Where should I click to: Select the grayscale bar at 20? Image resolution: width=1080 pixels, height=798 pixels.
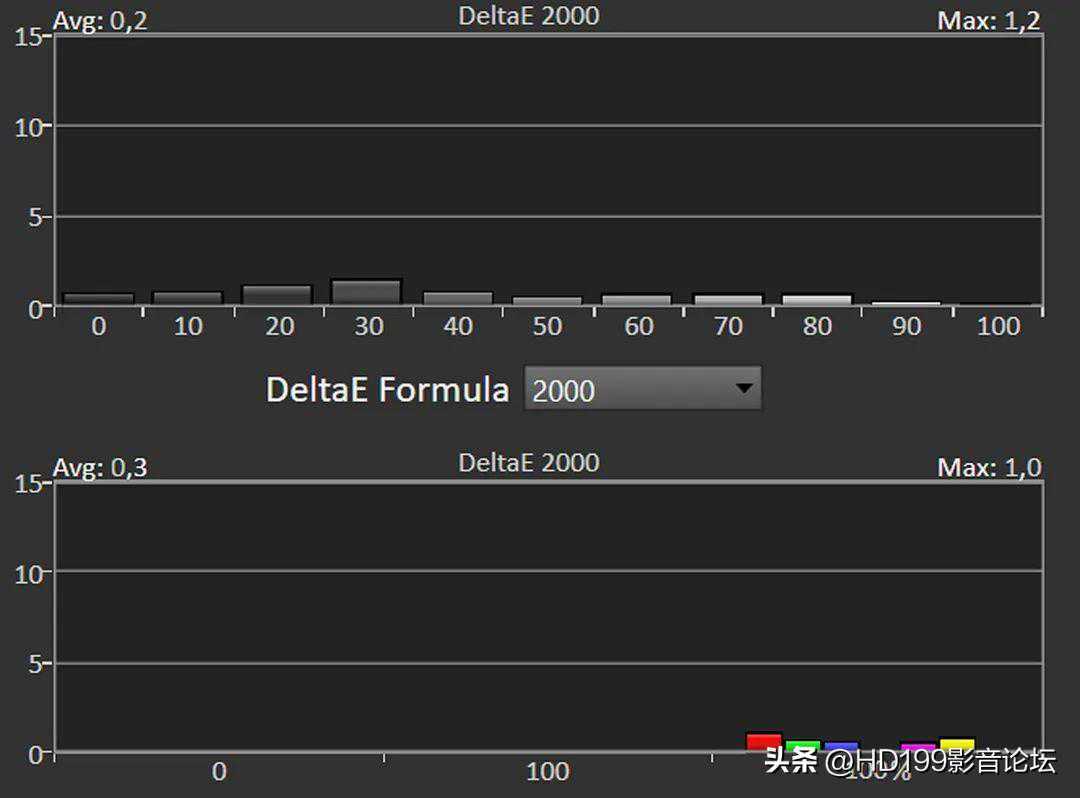(277, 295)
